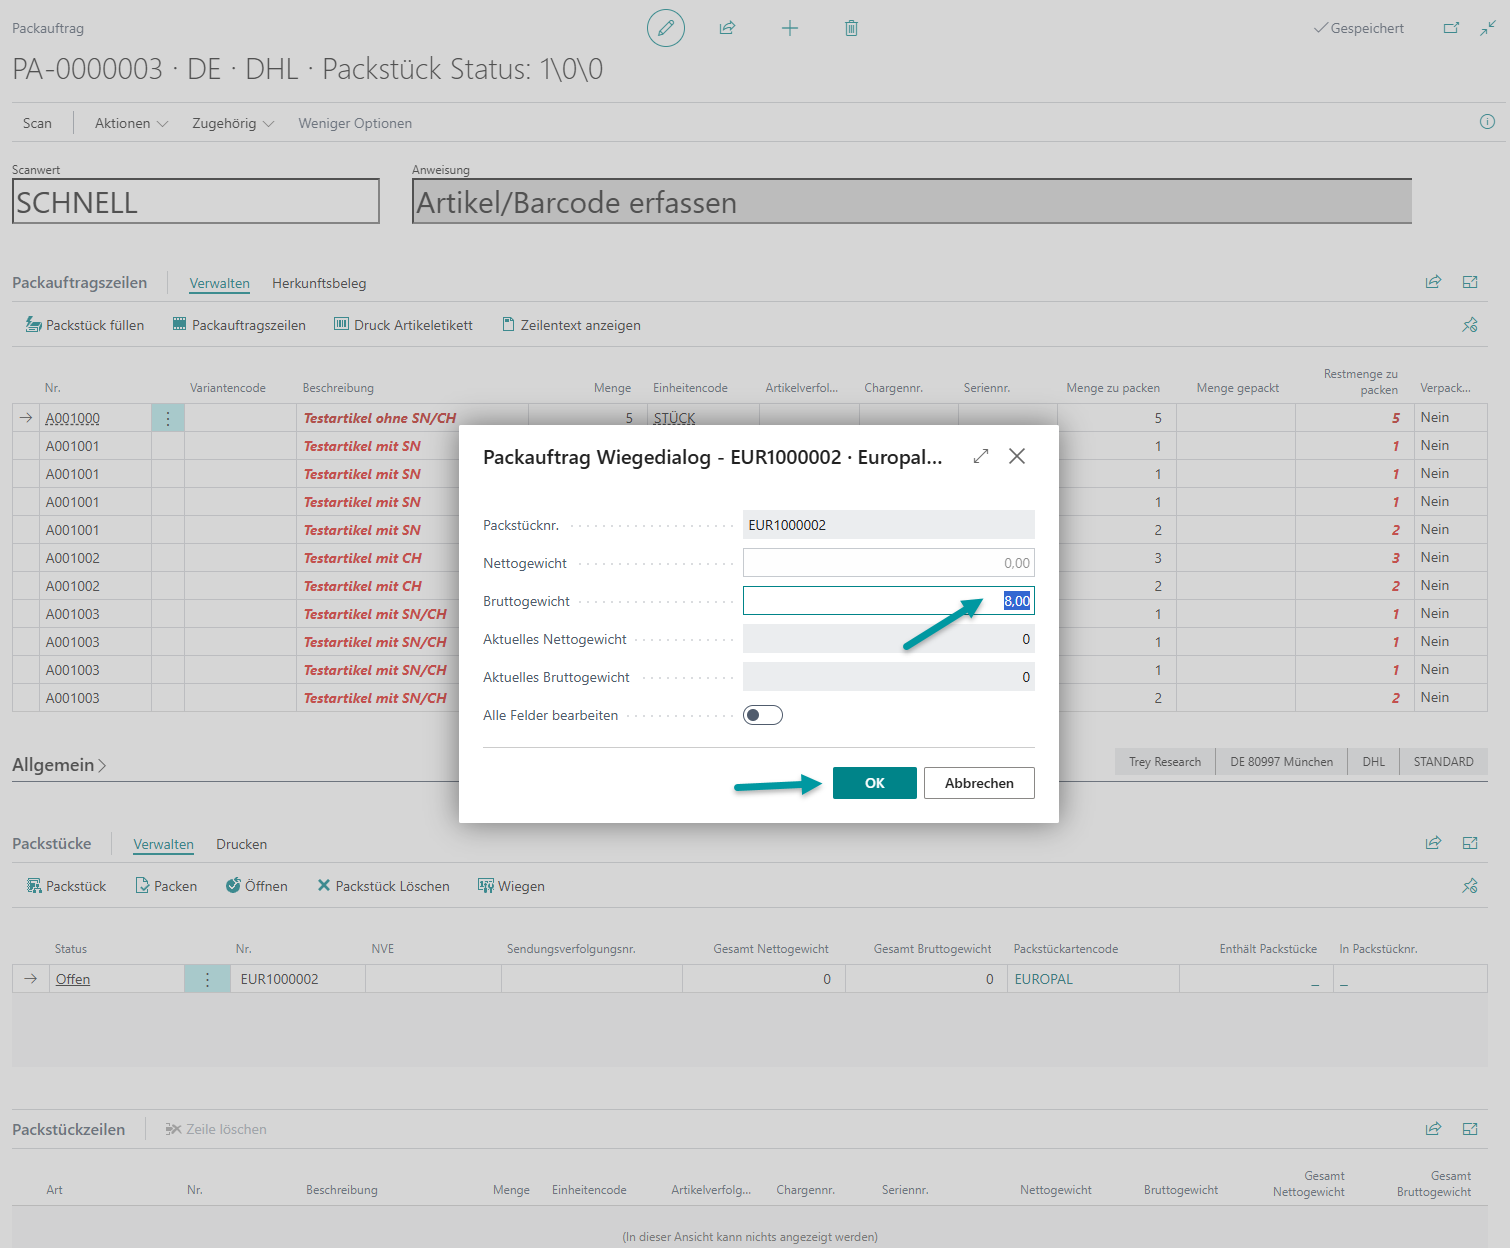Click the pencil edit icon at top

click(666, 28)
